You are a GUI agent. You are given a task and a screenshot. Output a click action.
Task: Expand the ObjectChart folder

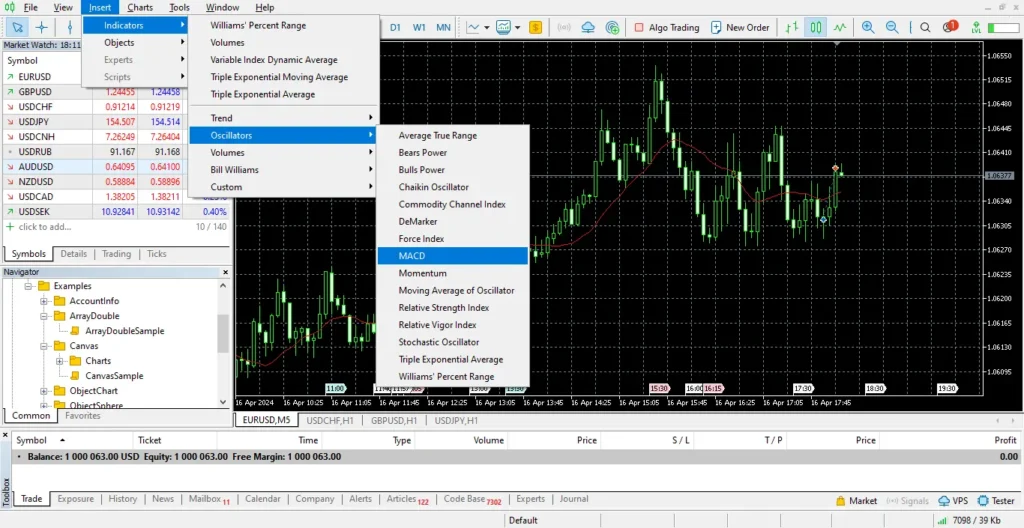44,391
